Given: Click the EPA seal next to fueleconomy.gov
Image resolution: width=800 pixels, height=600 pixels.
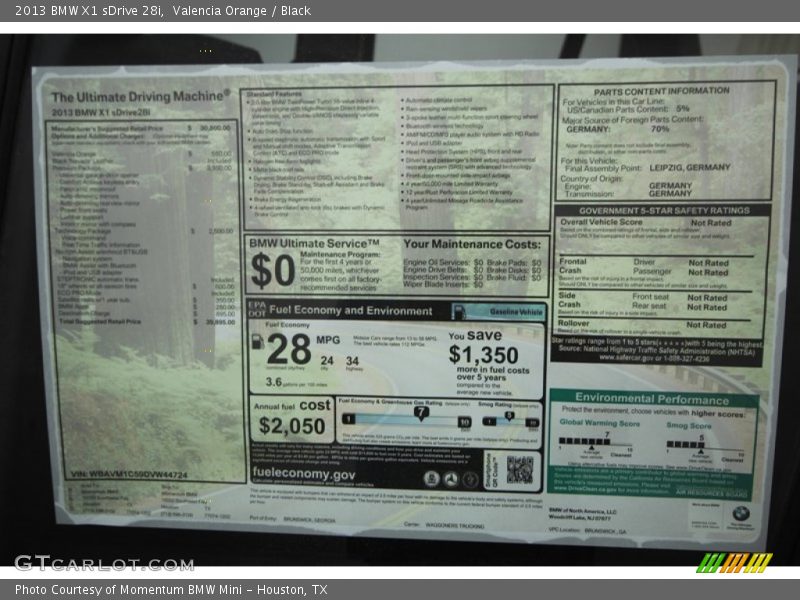Looking at the screenshot, I should (432, 479).
